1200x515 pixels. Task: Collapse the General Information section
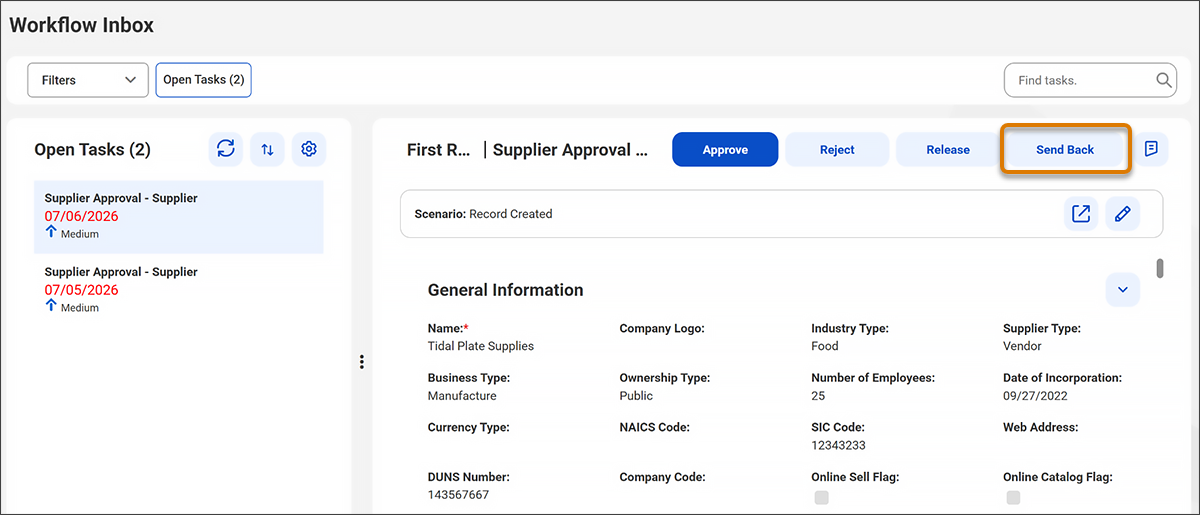point(1122,290)
